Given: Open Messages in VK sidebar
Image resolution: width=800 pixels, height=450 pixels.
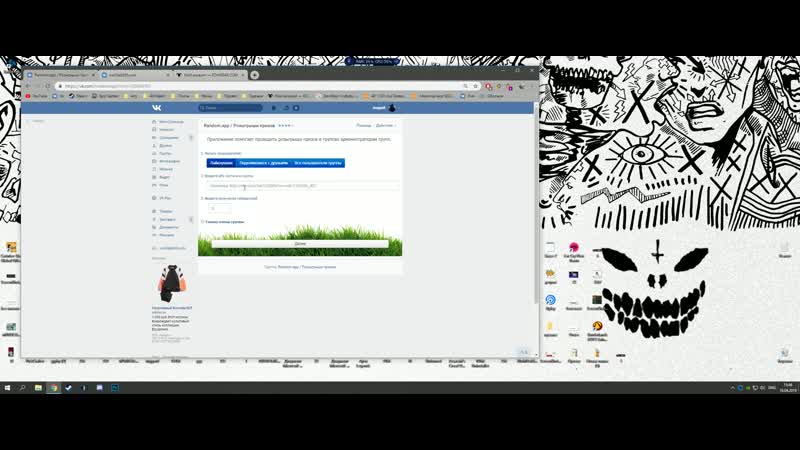Looking at the screenshot, I should (166, 138).
